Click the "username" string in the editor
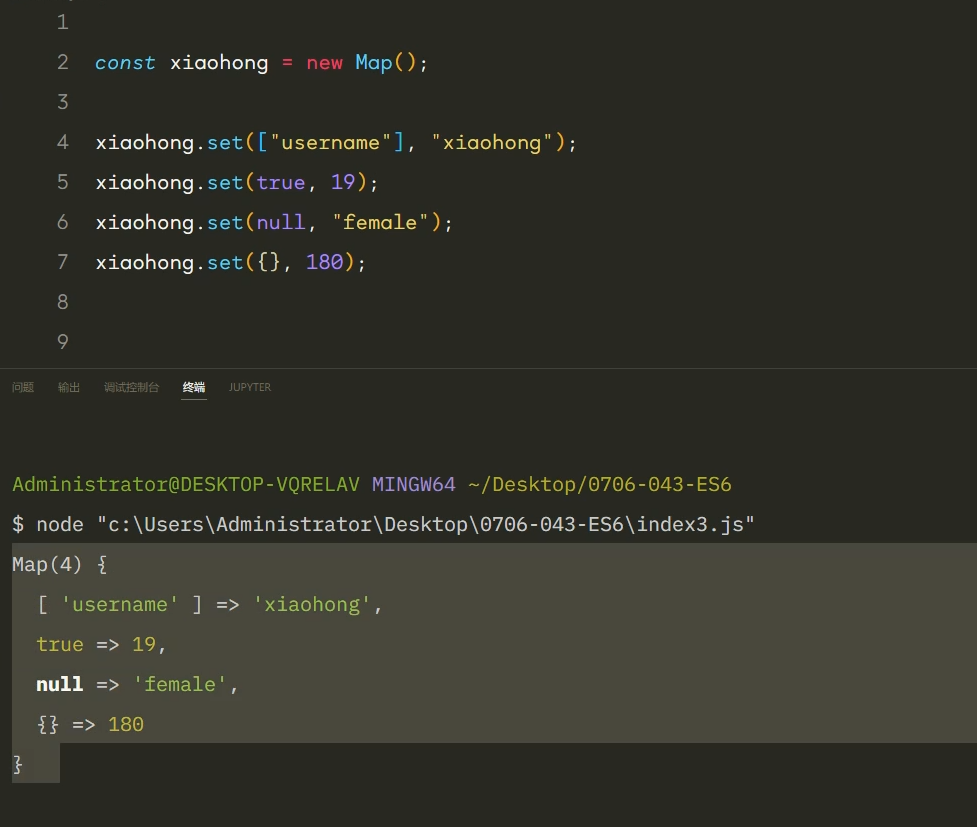This screenshot has width=977, height=827. 331,143
